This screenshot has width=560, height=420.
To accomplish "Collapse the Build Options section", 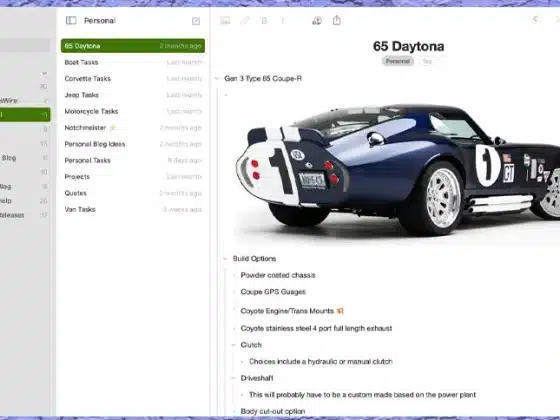I will [x=225, y=259].
